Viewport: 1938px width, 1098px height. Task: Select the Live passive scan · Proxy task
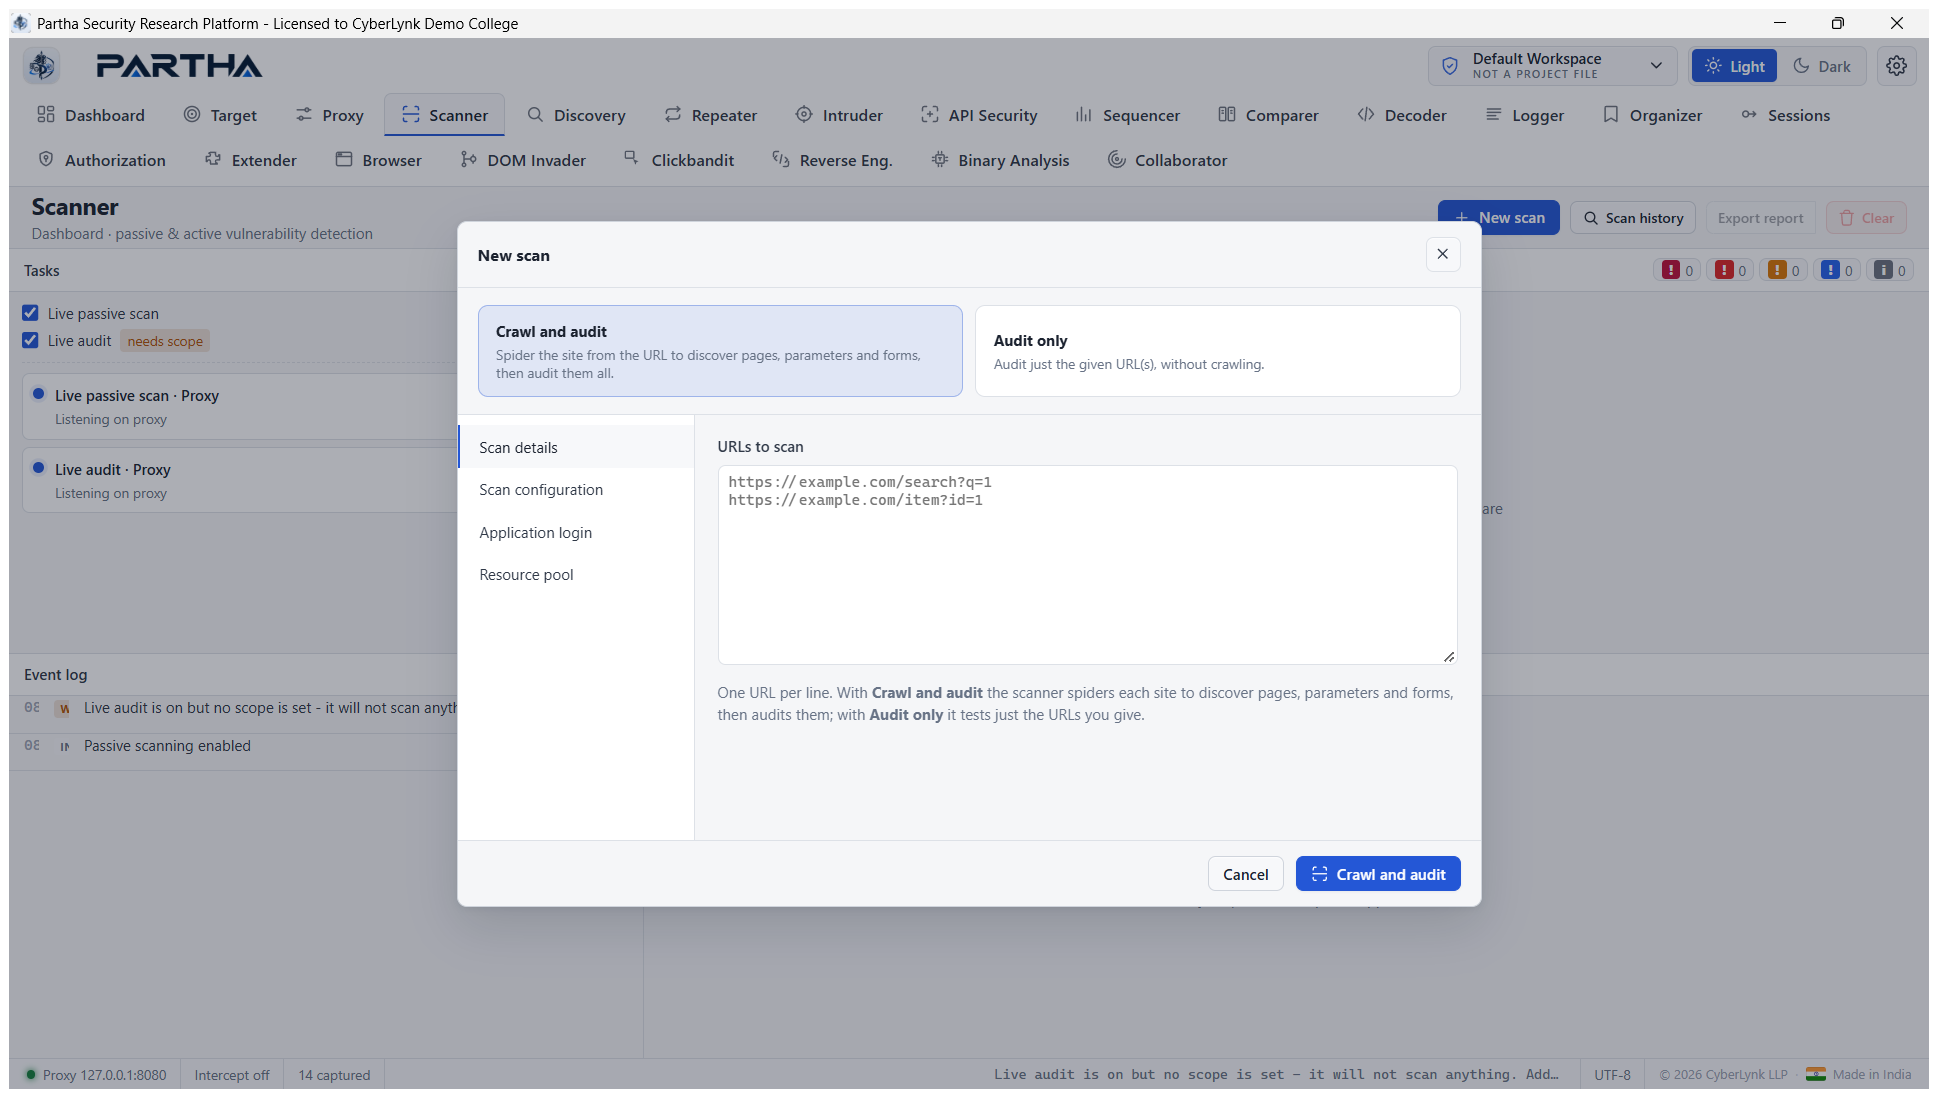coord(240,407)
